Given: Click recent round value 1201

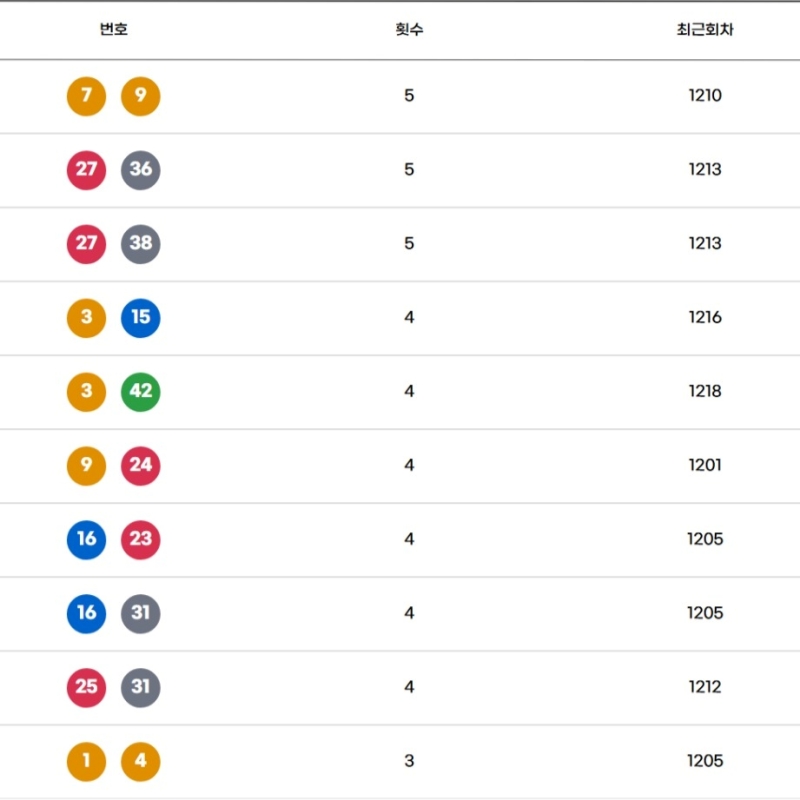Looking at the screenshot, I should 705,466.
